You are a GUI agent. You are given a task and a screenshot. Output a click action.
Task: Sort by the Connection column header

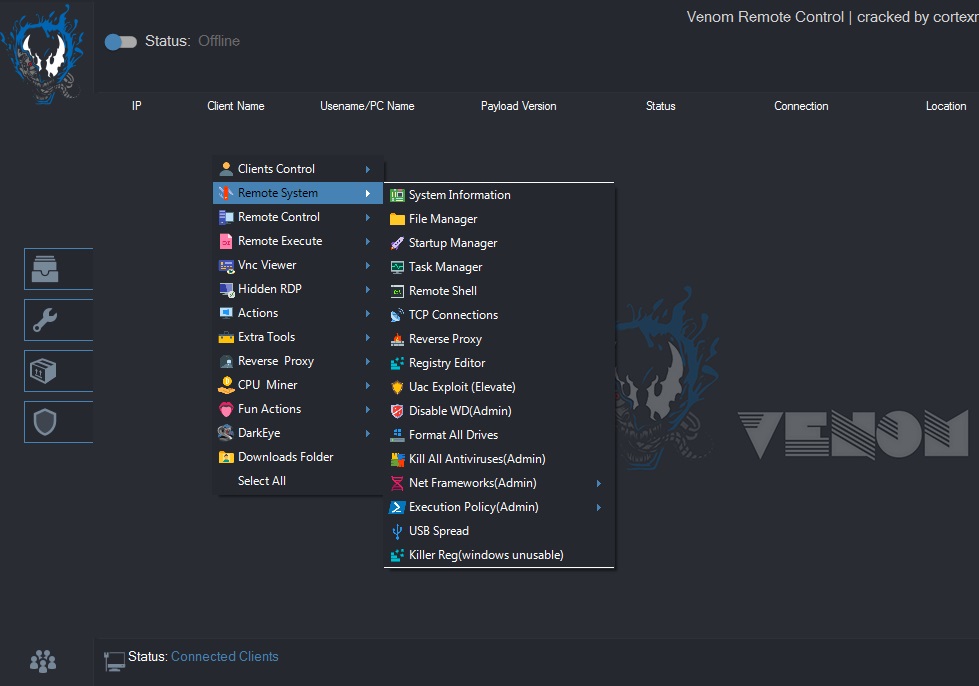point(801,106)
